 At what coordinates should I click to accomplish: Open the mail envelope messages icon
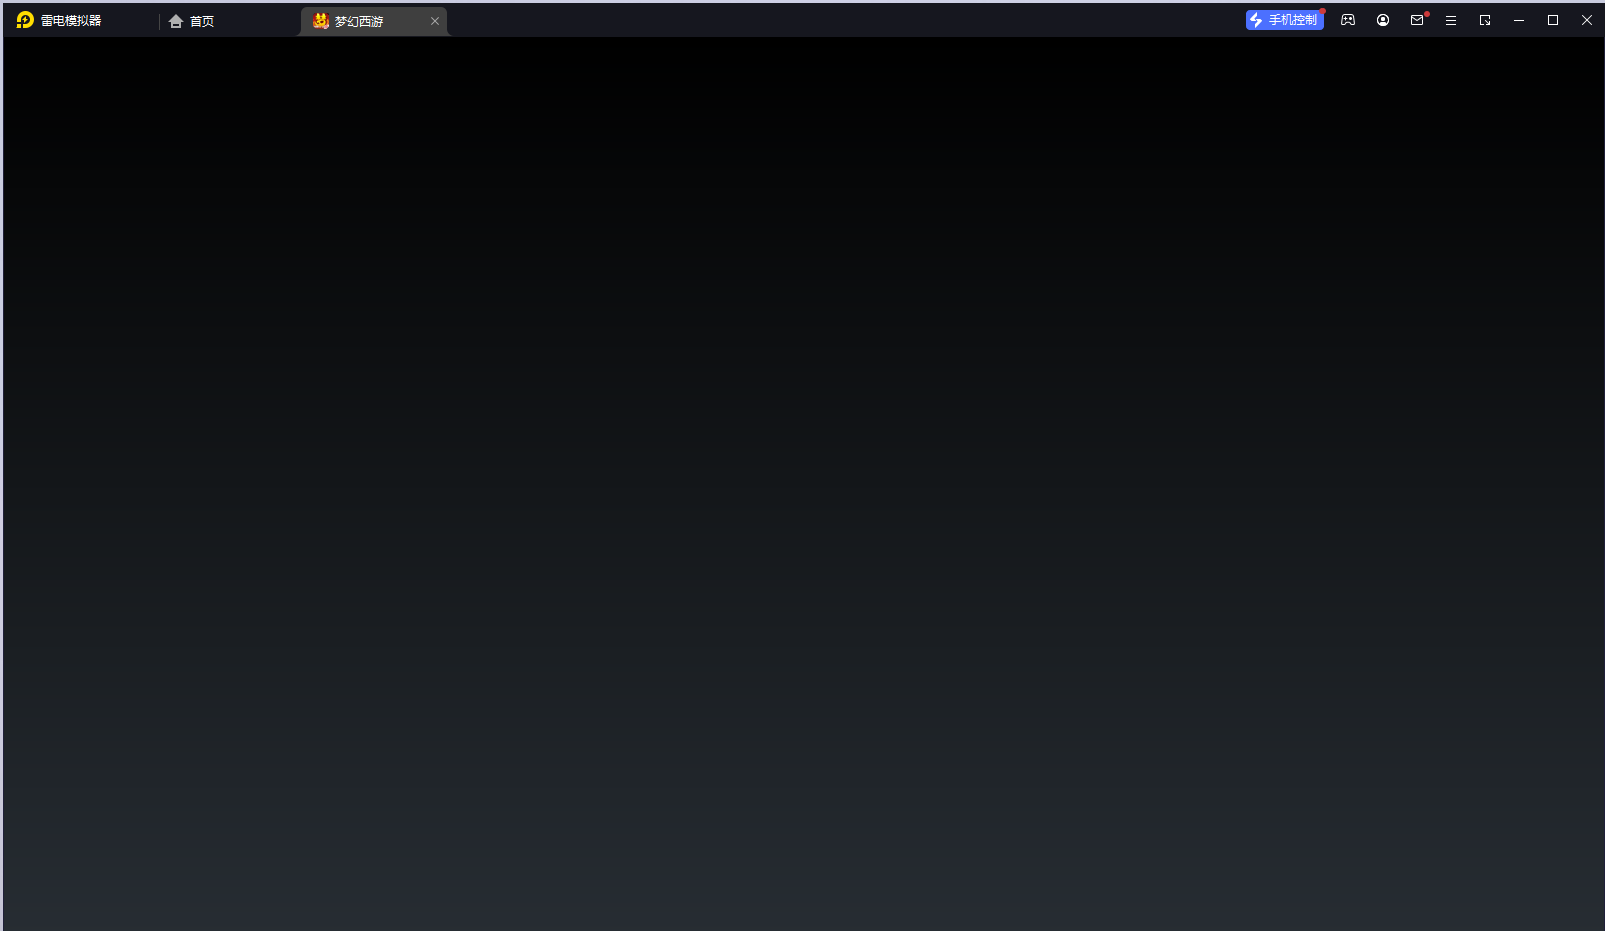tap(1416, 20)
